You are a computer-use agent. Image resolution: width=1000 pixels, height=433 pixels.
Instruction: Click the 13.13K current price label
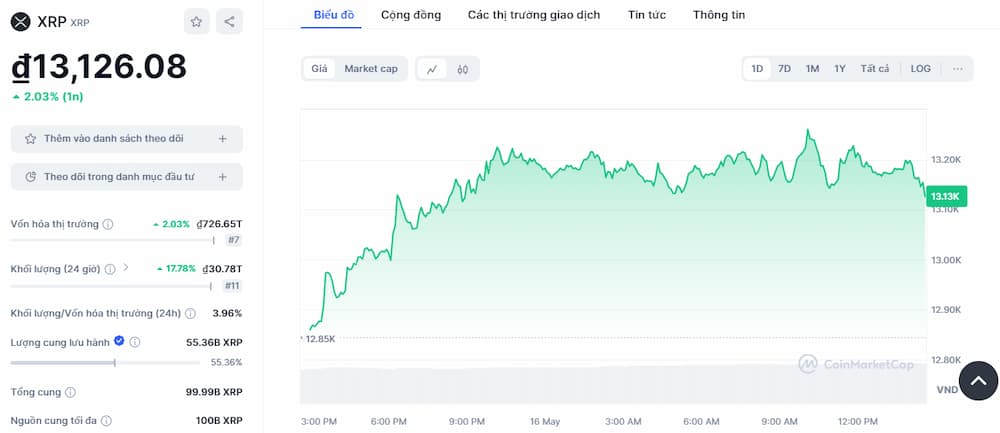coord(944,196)
